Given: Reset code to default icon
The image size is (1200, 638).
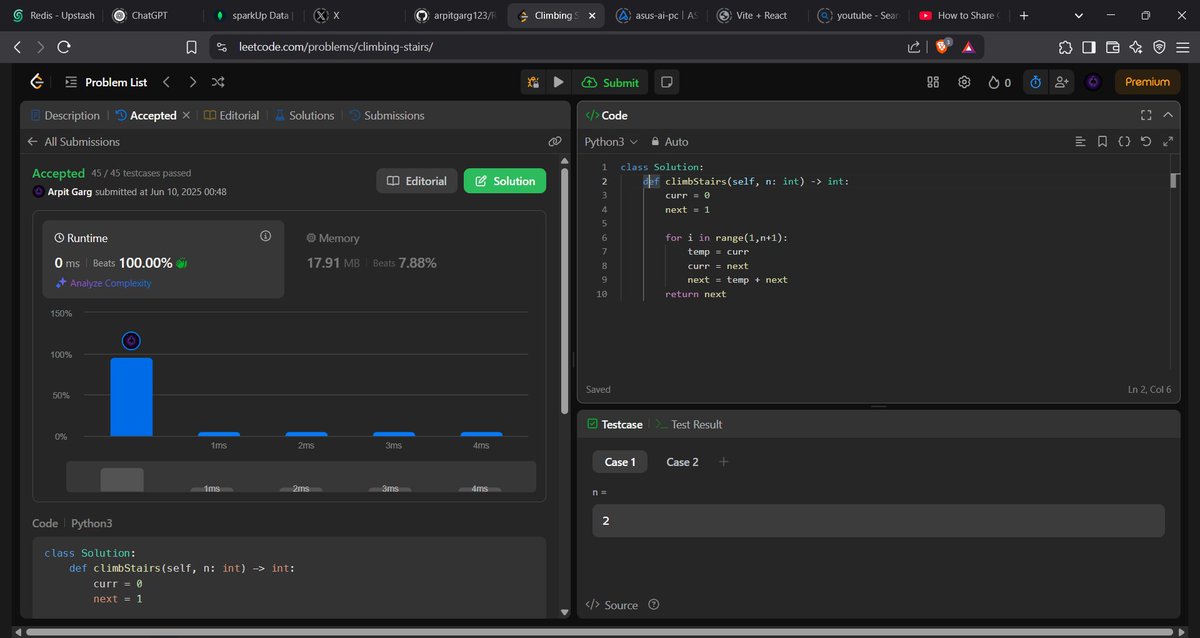Looking at the screenshot, I should [1146, 142].
